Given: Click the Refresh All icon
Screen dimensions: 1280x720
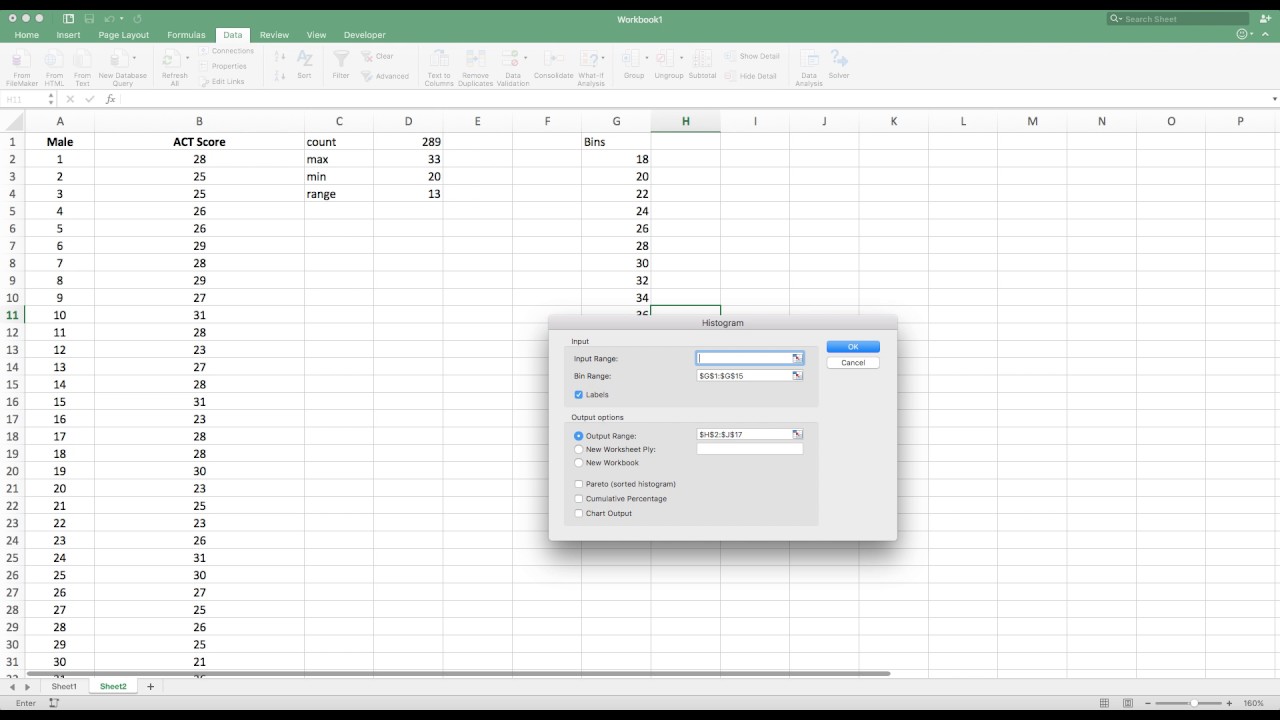Looking at the screenshot, I should [172, 60].
